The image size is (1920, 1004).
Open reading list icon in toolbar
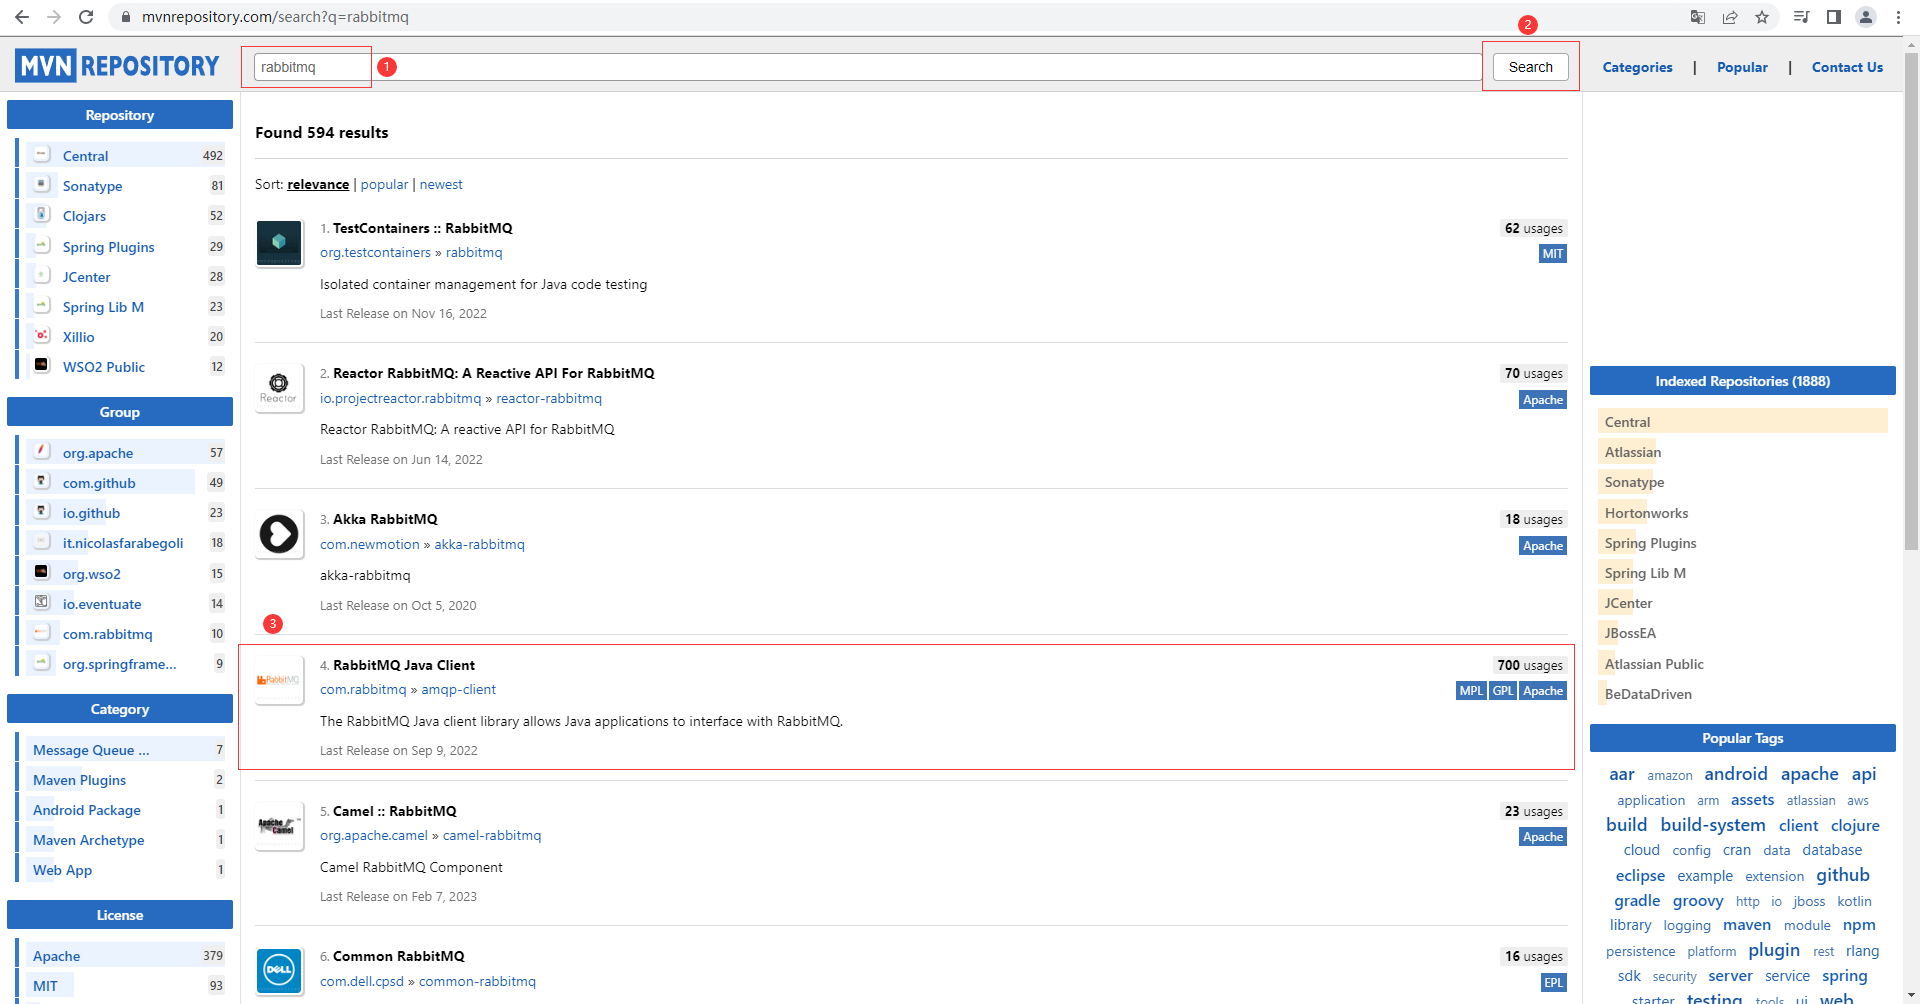point(1802,17)
